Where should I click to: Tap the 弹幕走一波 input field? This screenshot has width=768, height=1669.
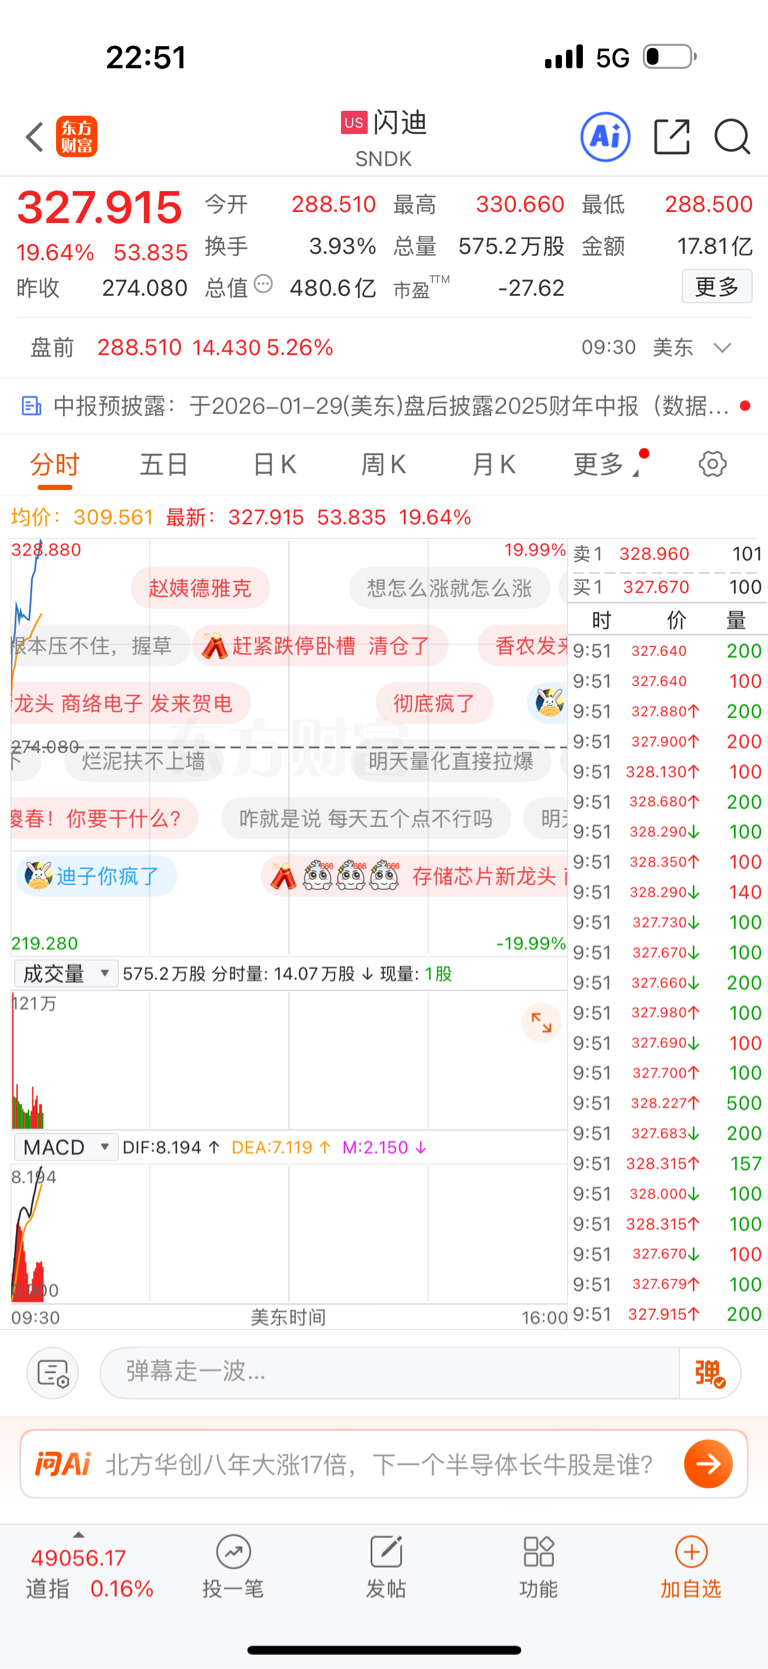(x=390, y=1373)
